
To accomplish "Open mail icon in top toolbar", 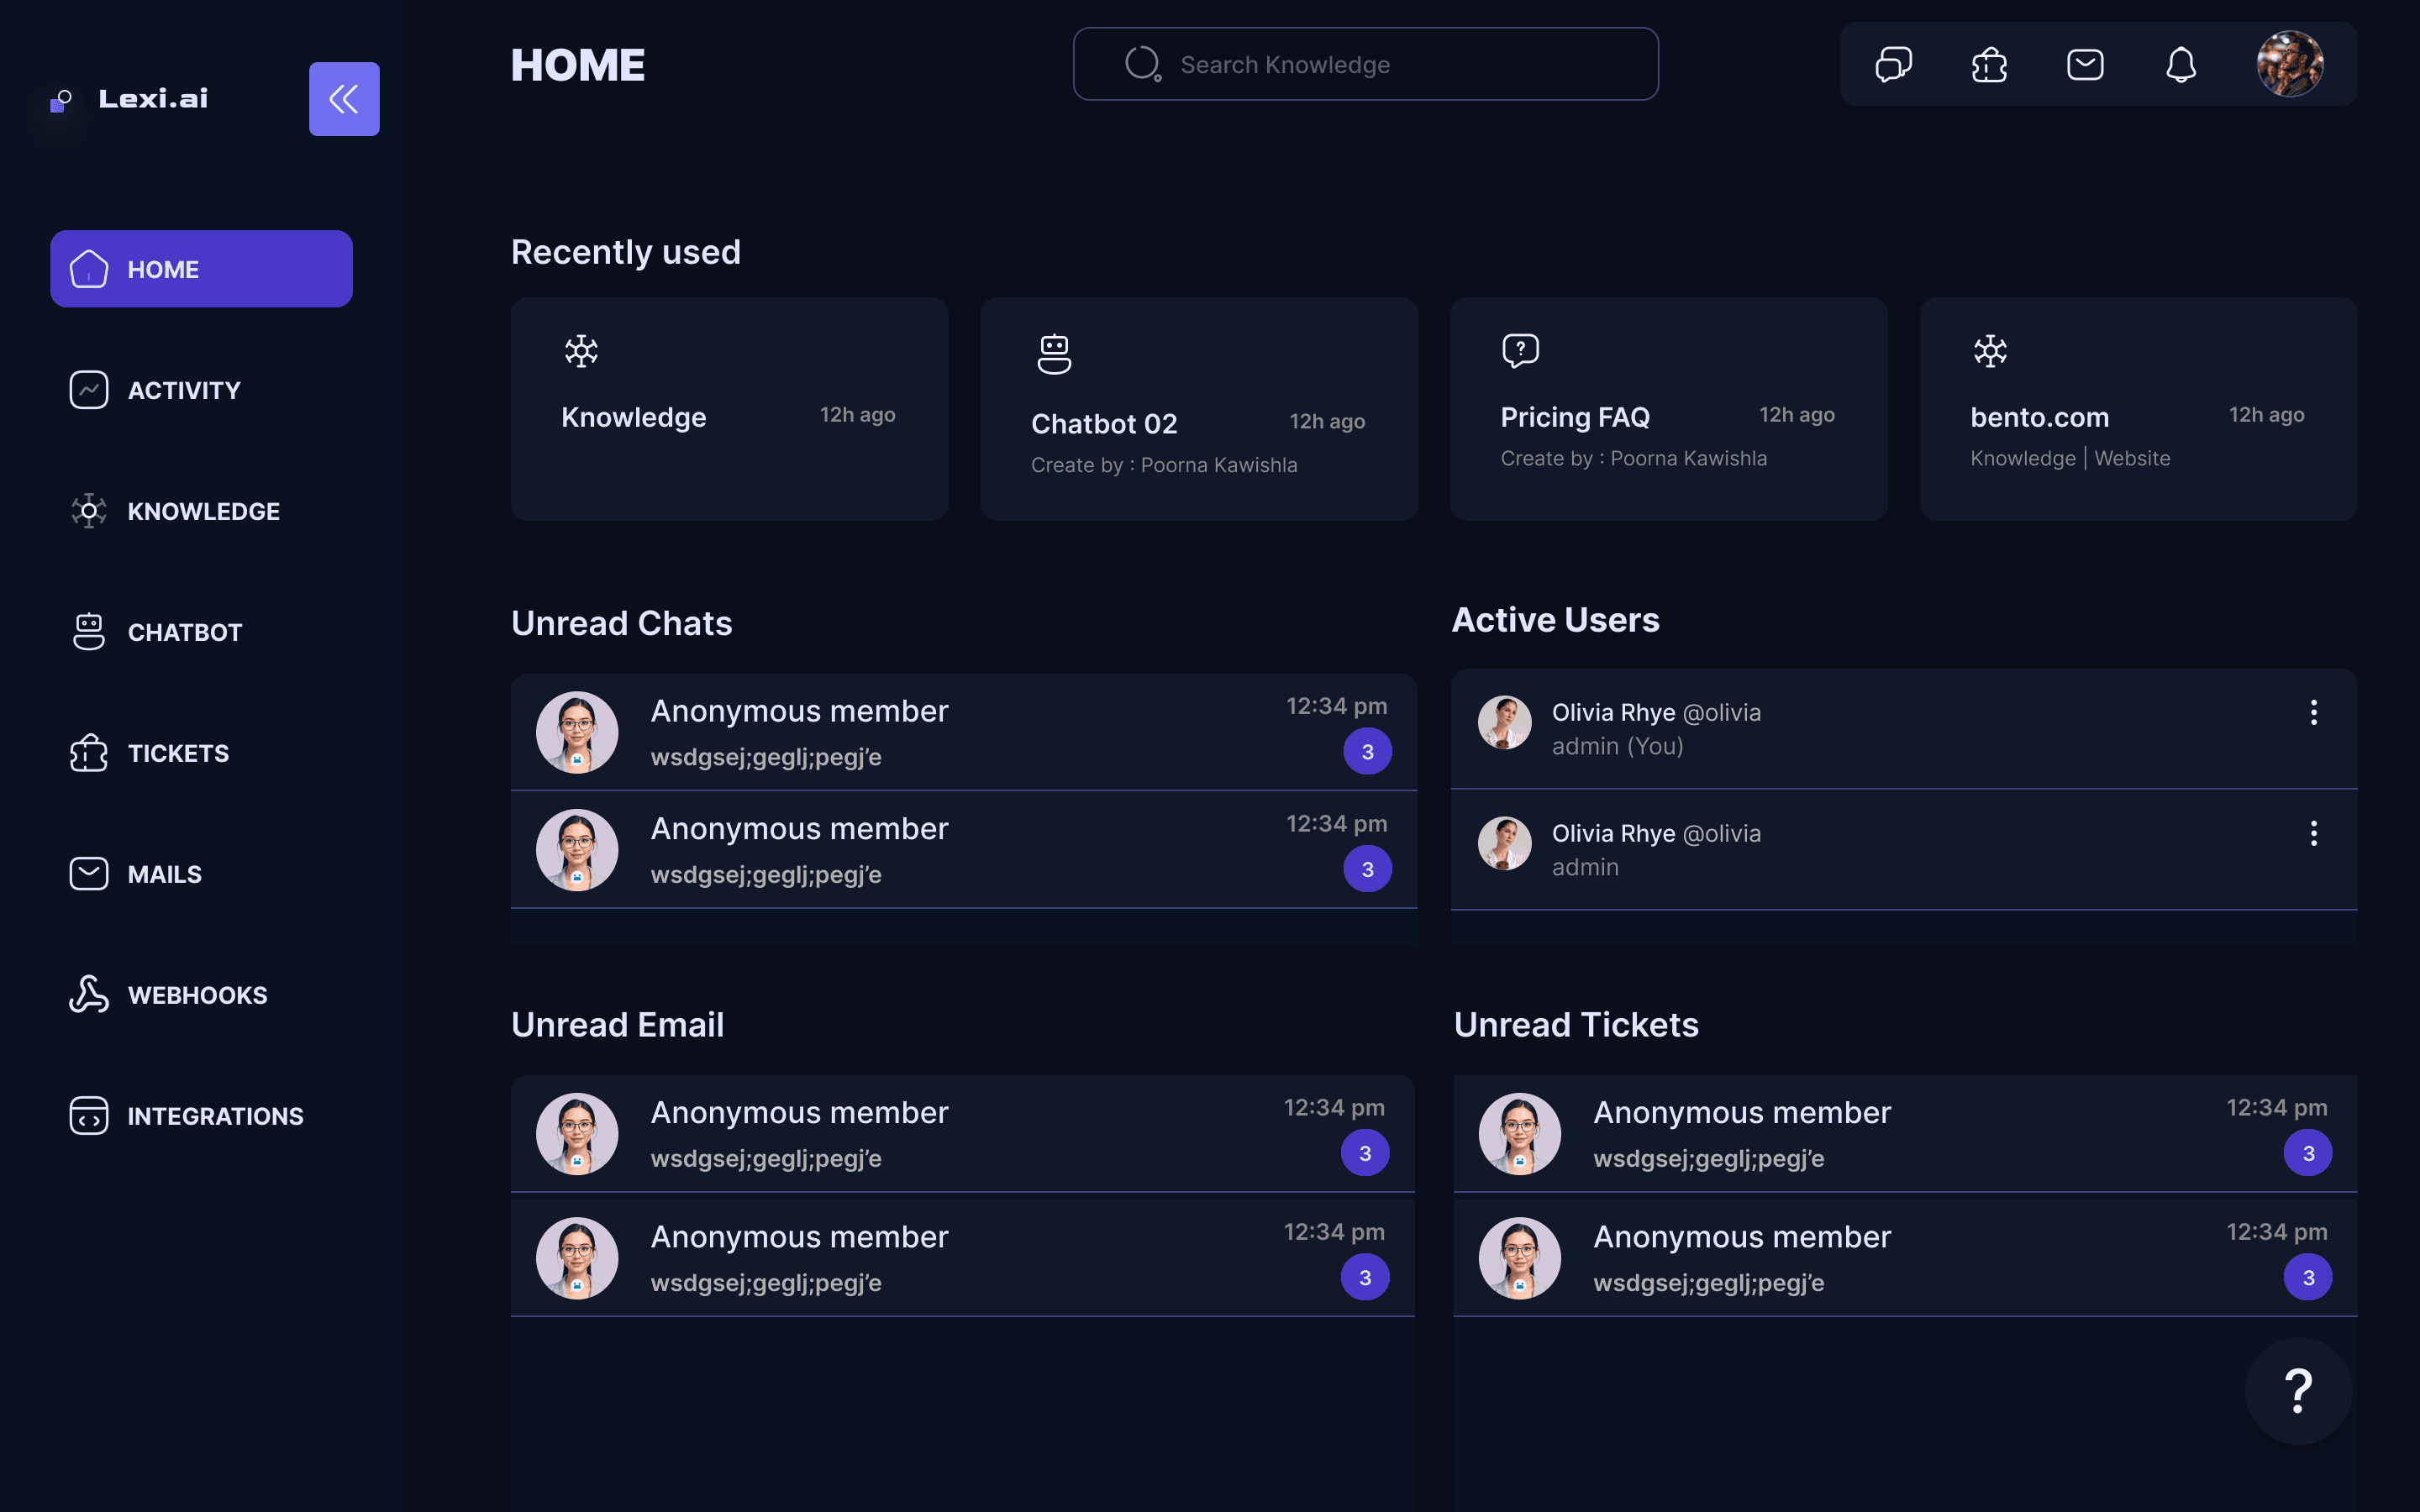I will (2085, 65).
